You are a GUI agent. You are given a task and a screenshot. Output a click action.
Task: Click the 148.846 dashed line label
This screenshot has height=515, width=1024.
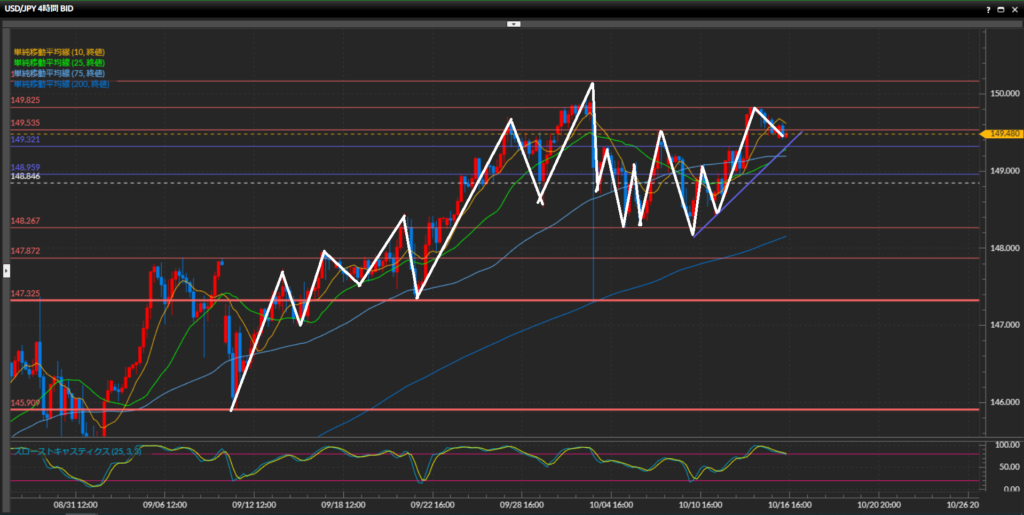tap(25, 176)
